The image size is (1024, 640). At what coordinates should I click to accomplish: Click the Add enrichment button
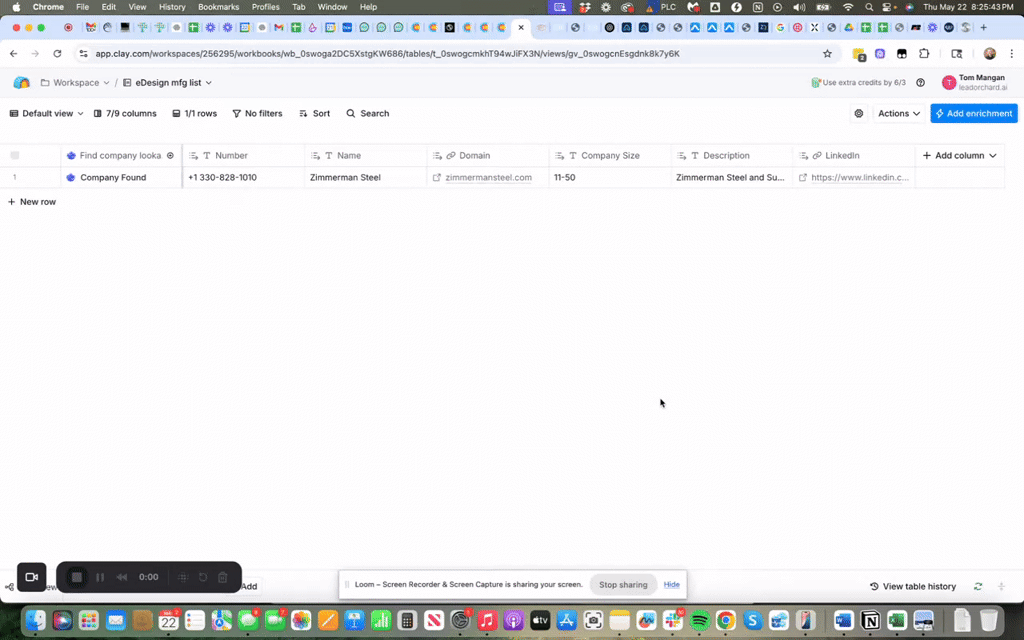[973, 113]
